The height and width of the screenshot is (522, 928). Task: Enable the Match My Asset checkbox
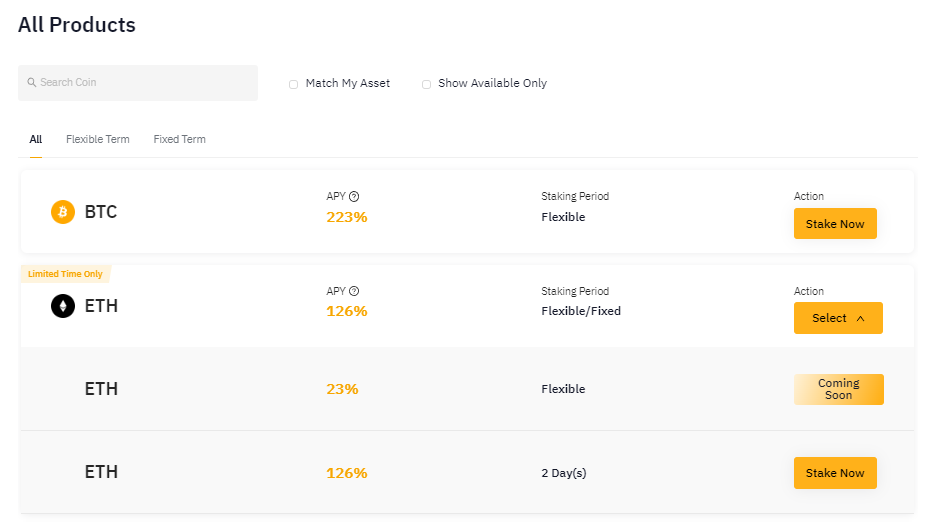point(293,84)
